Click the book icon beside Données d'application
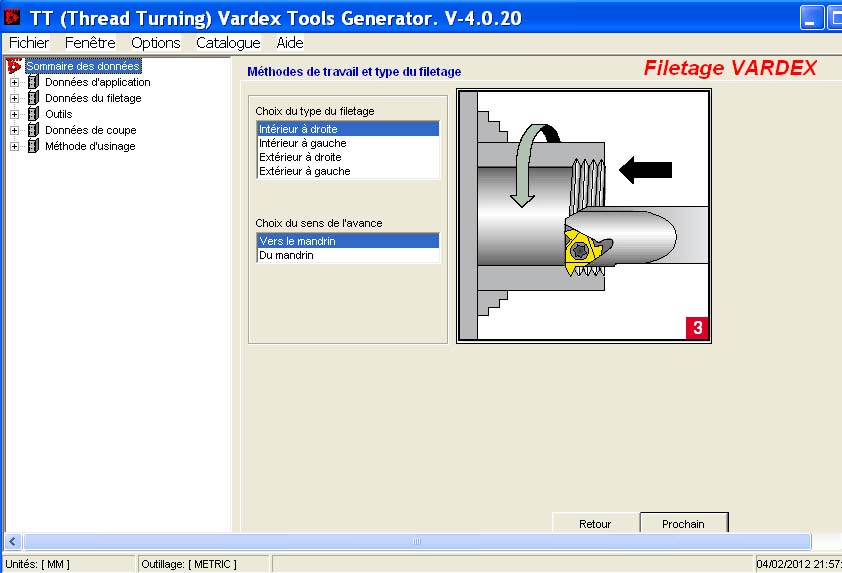The width and height of the screenshot is (842, 573). pos(33,82)
